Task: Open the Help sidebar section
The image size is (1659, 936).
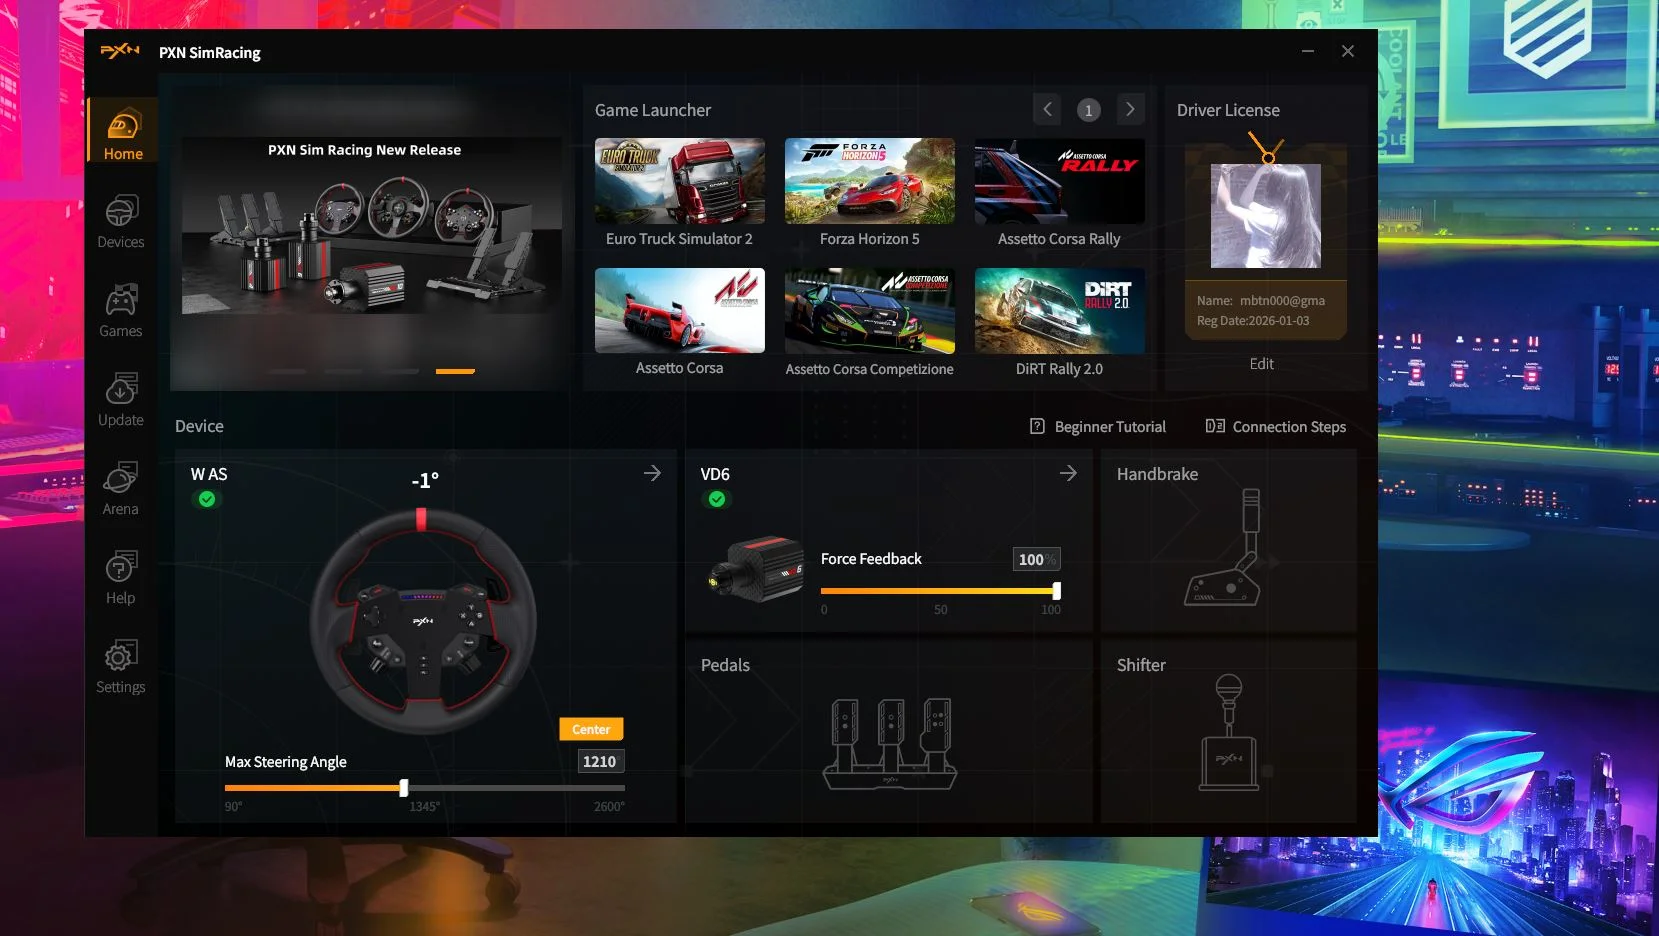Action: pos(121,577)
